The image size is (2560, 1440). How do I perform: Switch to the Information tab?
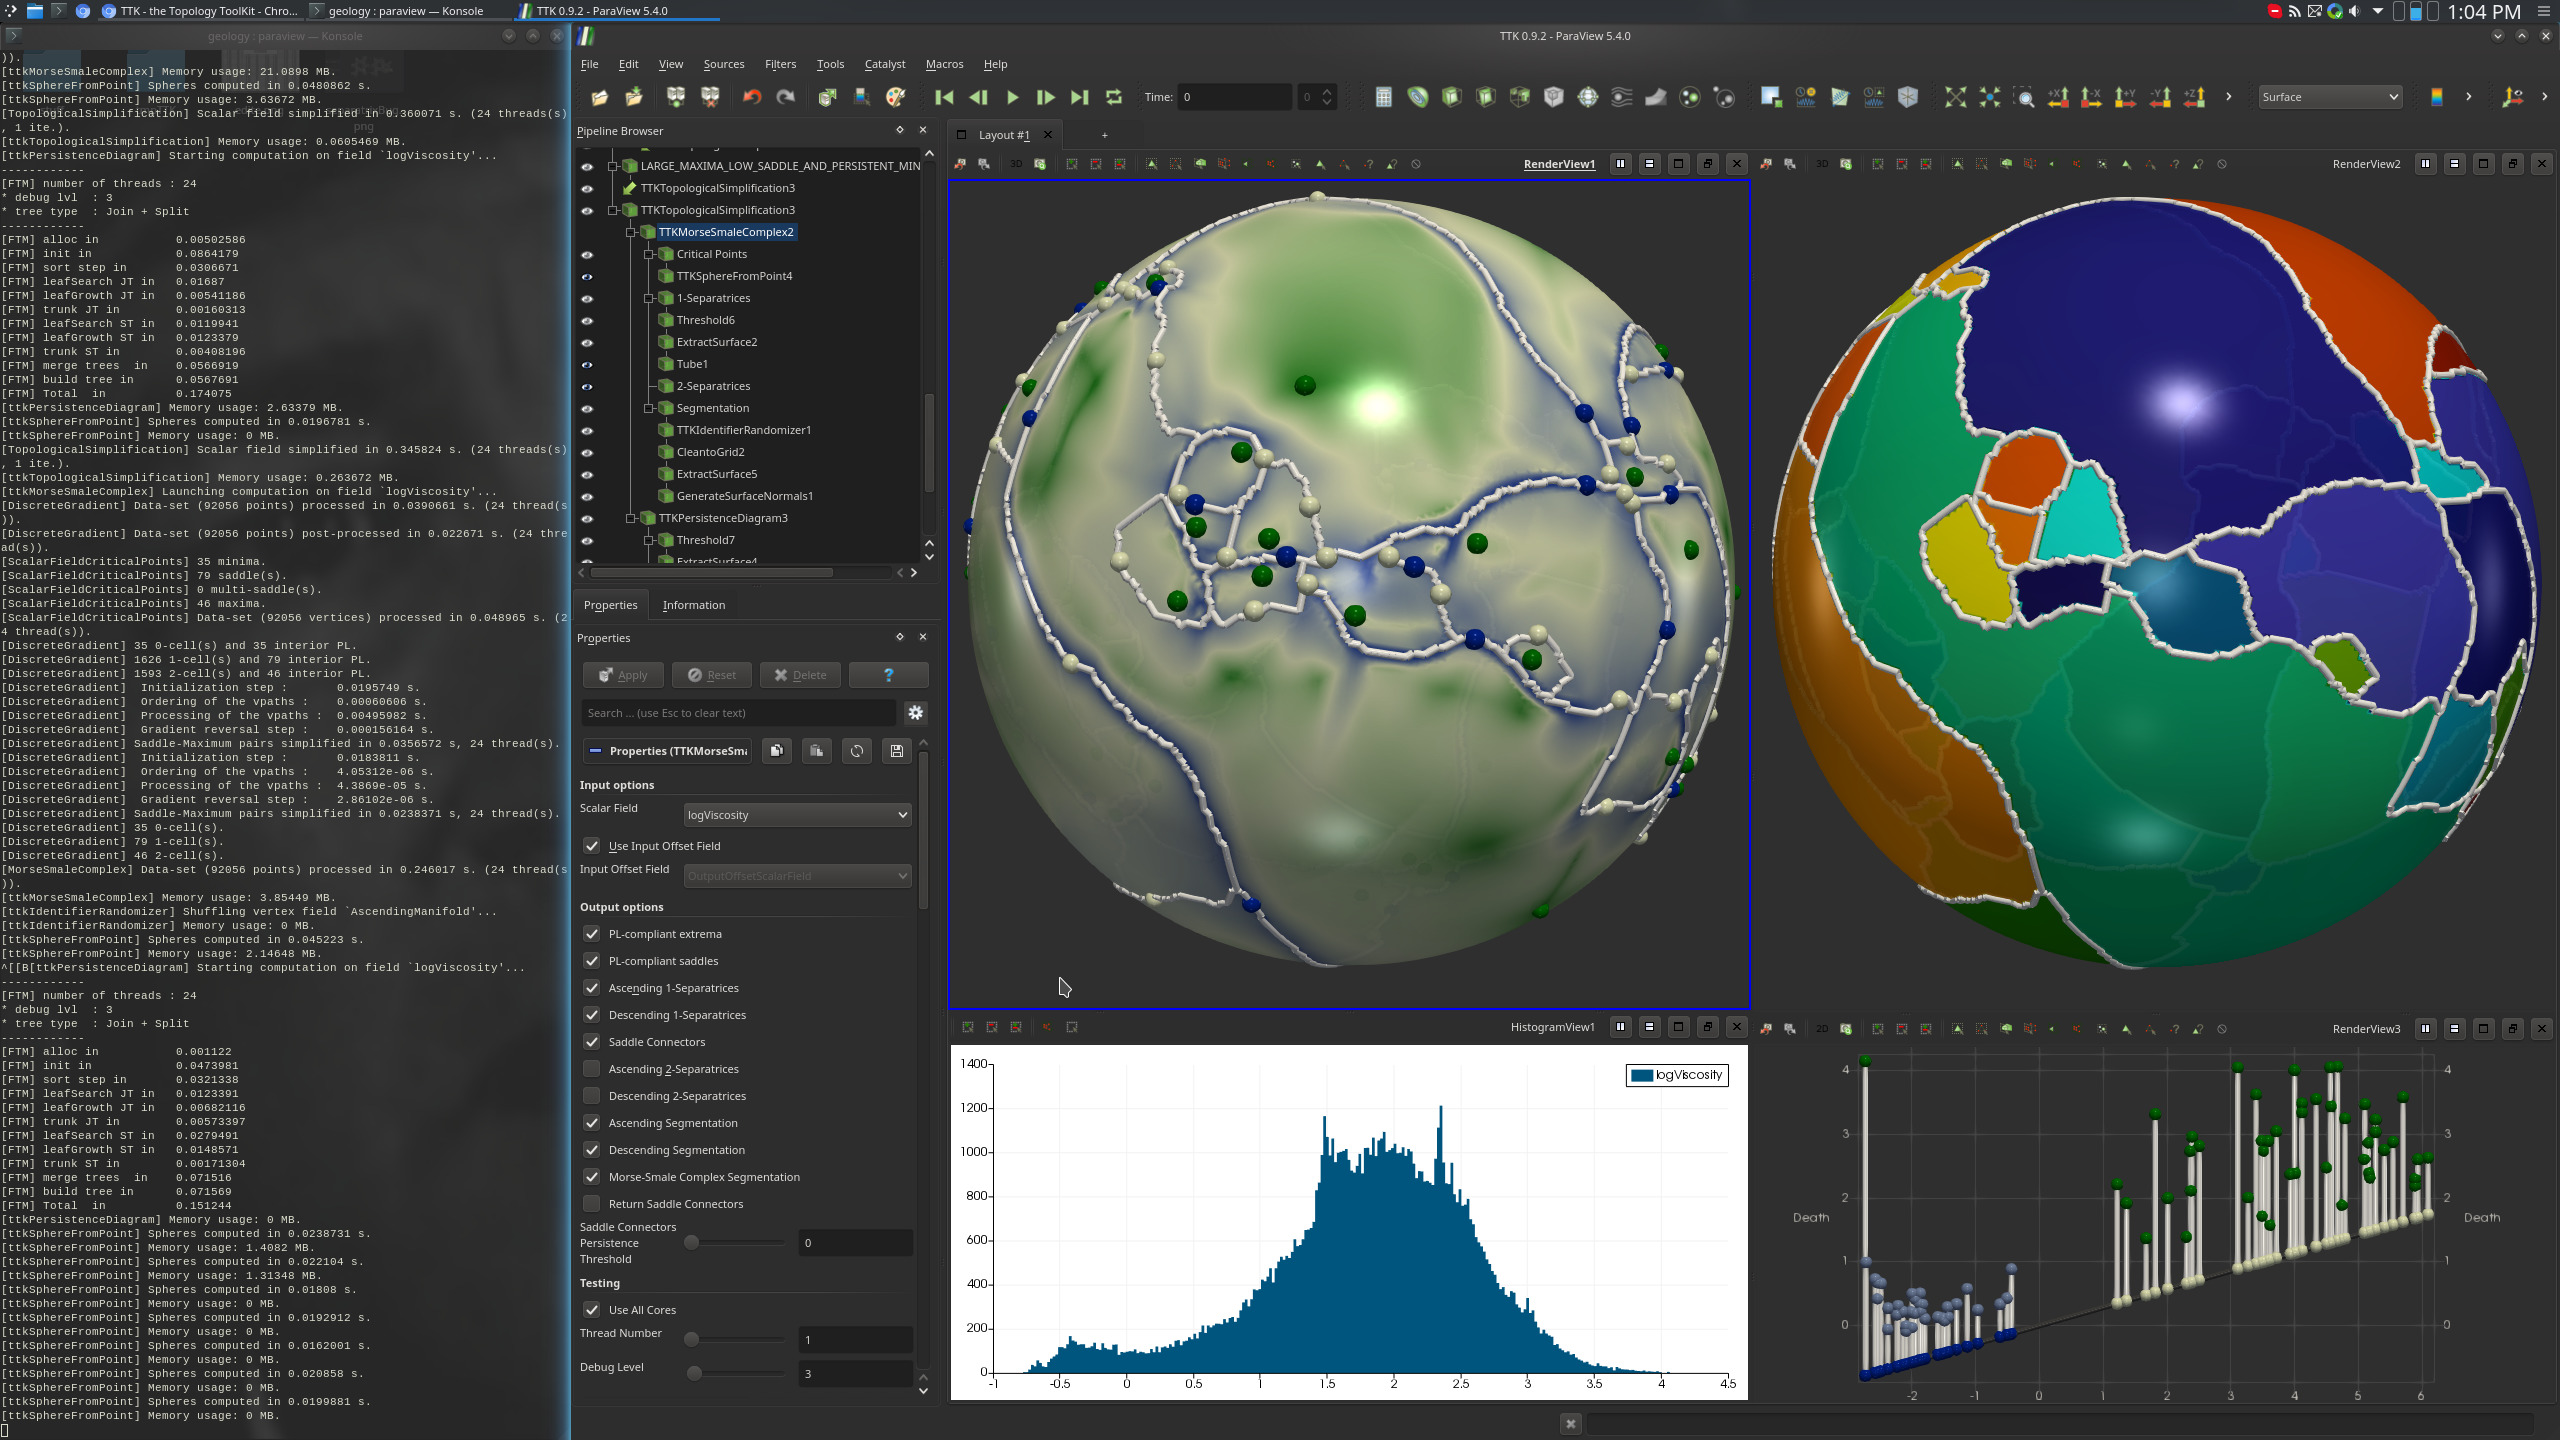[693, 605]
